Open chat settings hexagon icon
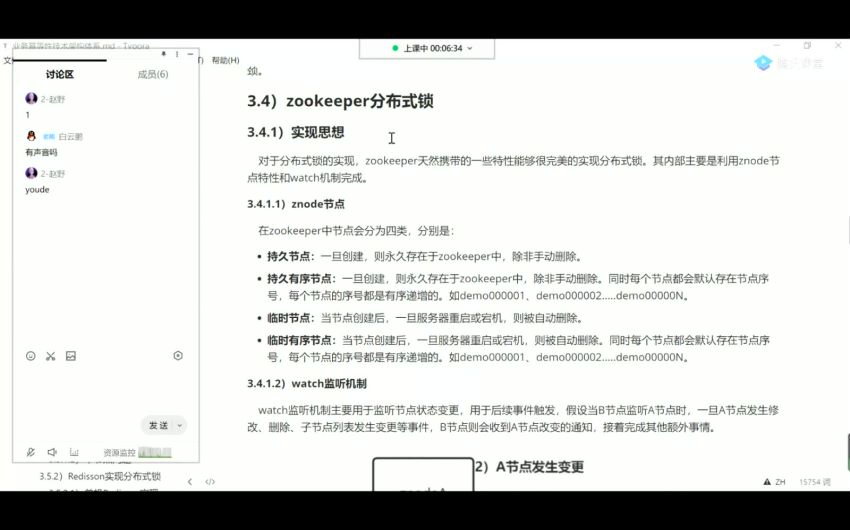Viewport: 850px width, 530px height. tap(178, 356)
